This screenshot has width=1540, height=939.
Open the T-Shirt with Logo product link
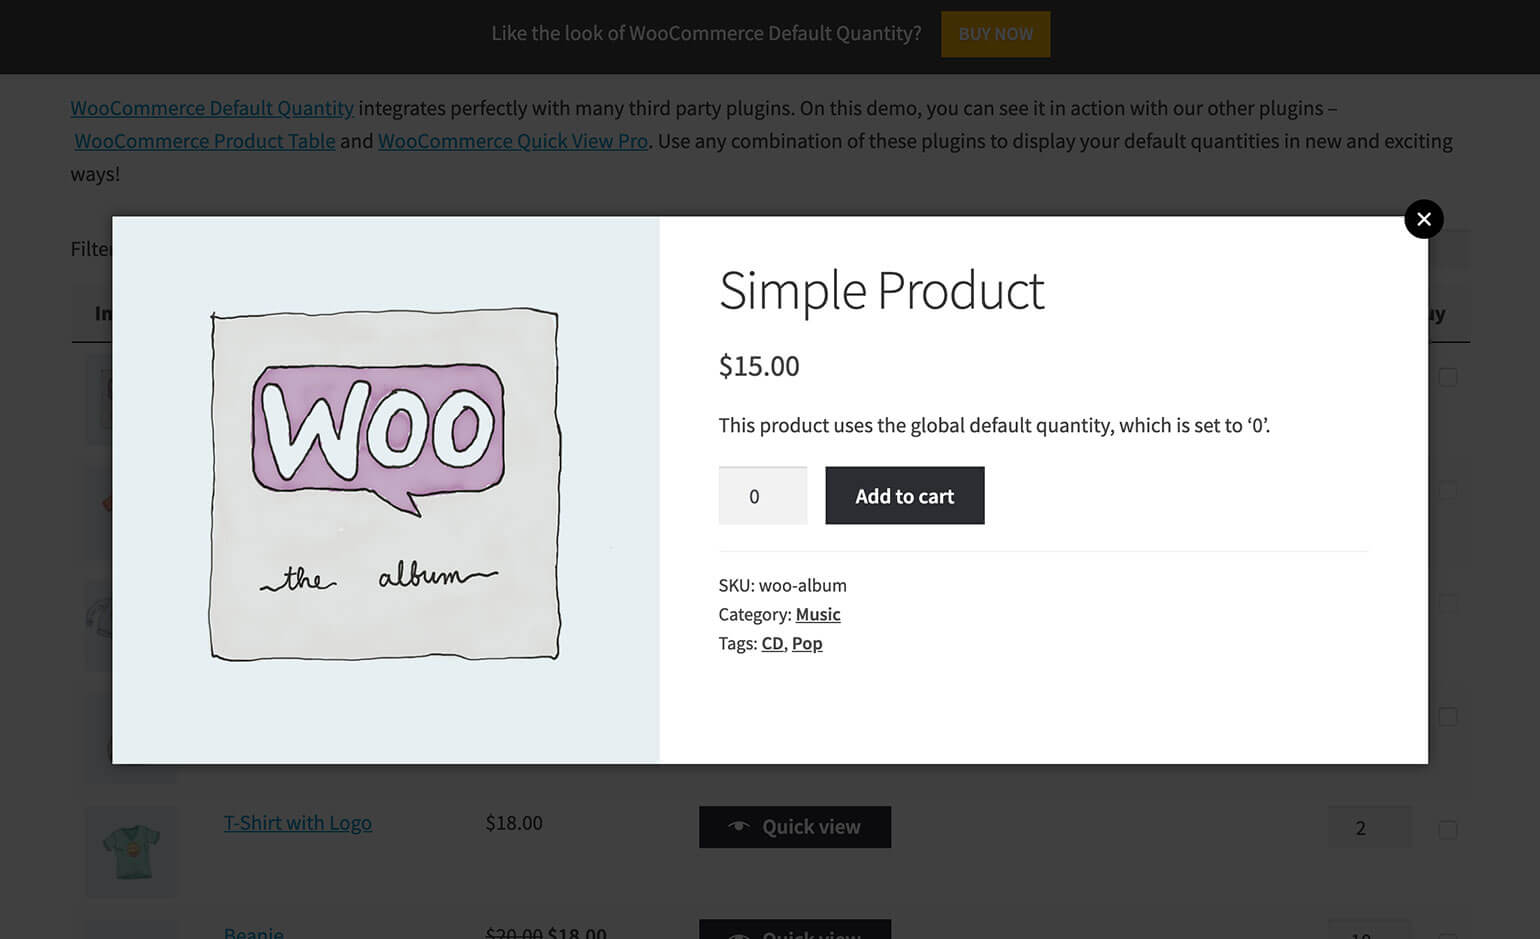click(x=297, y=823)
